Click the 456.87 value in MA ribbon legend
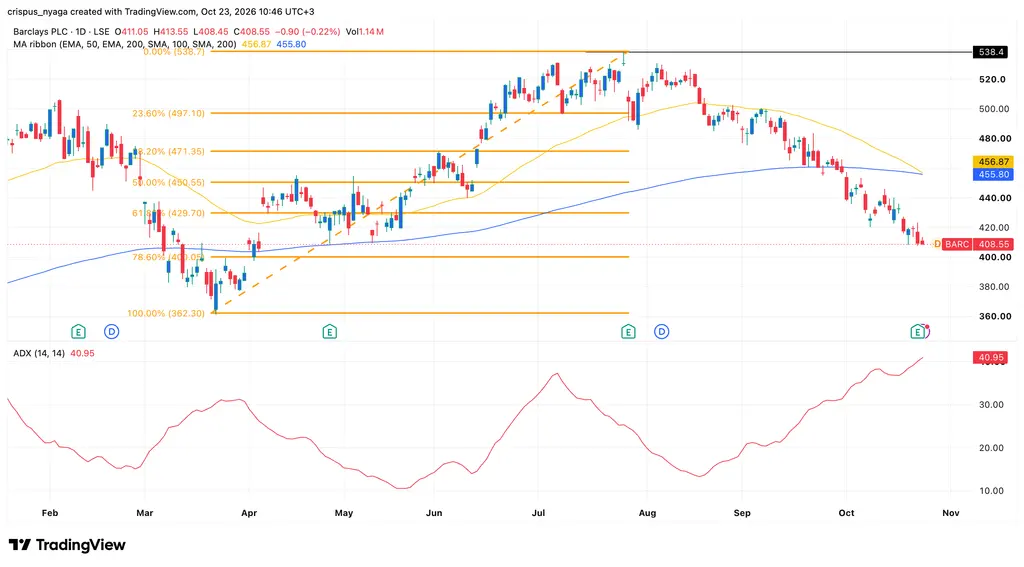 [256, 44]
